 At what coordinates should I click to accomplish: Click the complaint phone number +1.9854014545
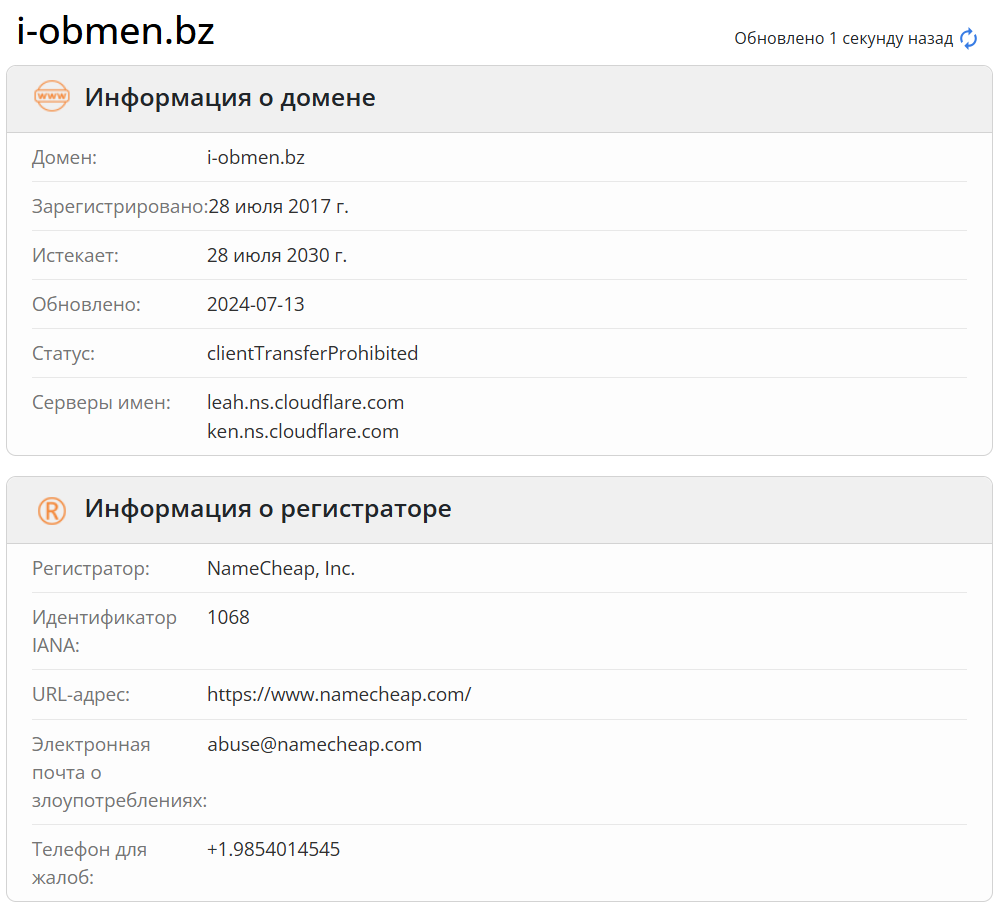tap(273, 850)
